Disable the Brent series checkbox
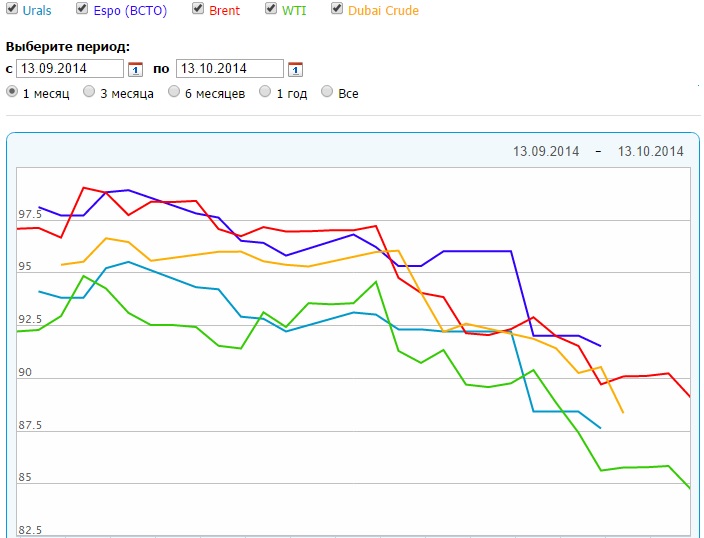Screen dimensions: 704x538 (198, 8)
